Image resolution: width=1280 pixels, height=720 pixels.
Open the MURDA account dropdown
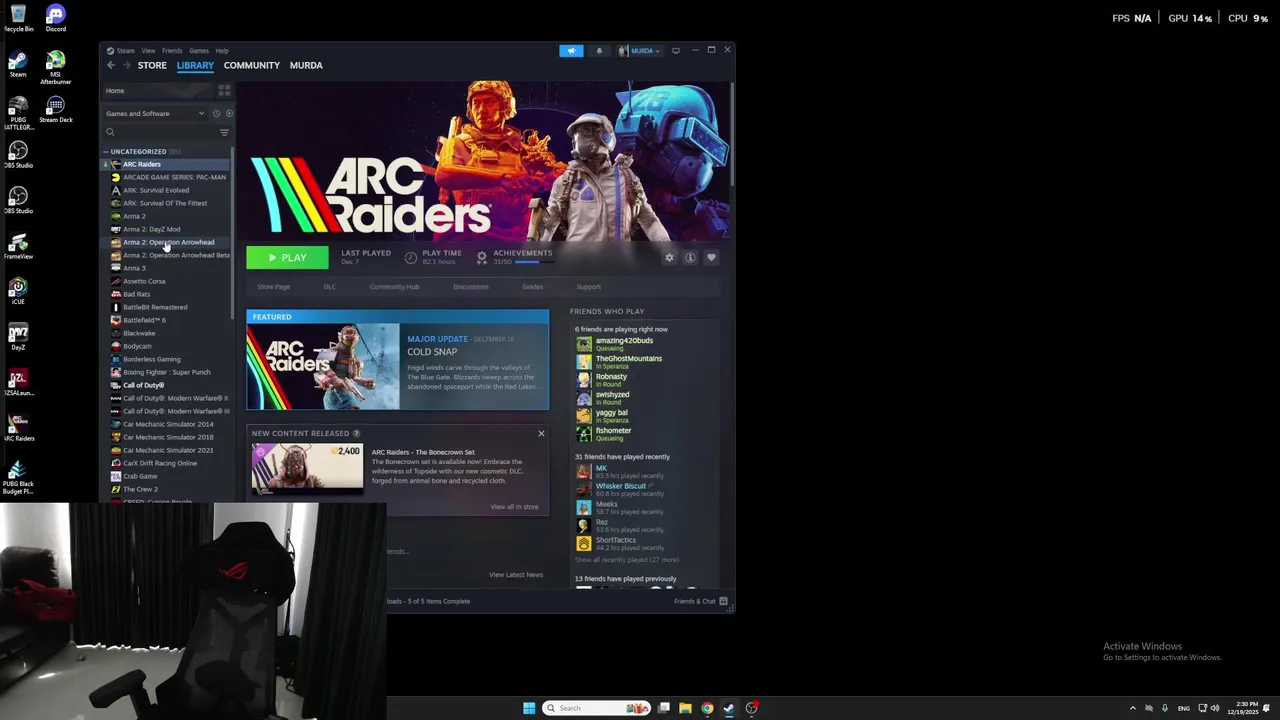[x=639, y=50]
